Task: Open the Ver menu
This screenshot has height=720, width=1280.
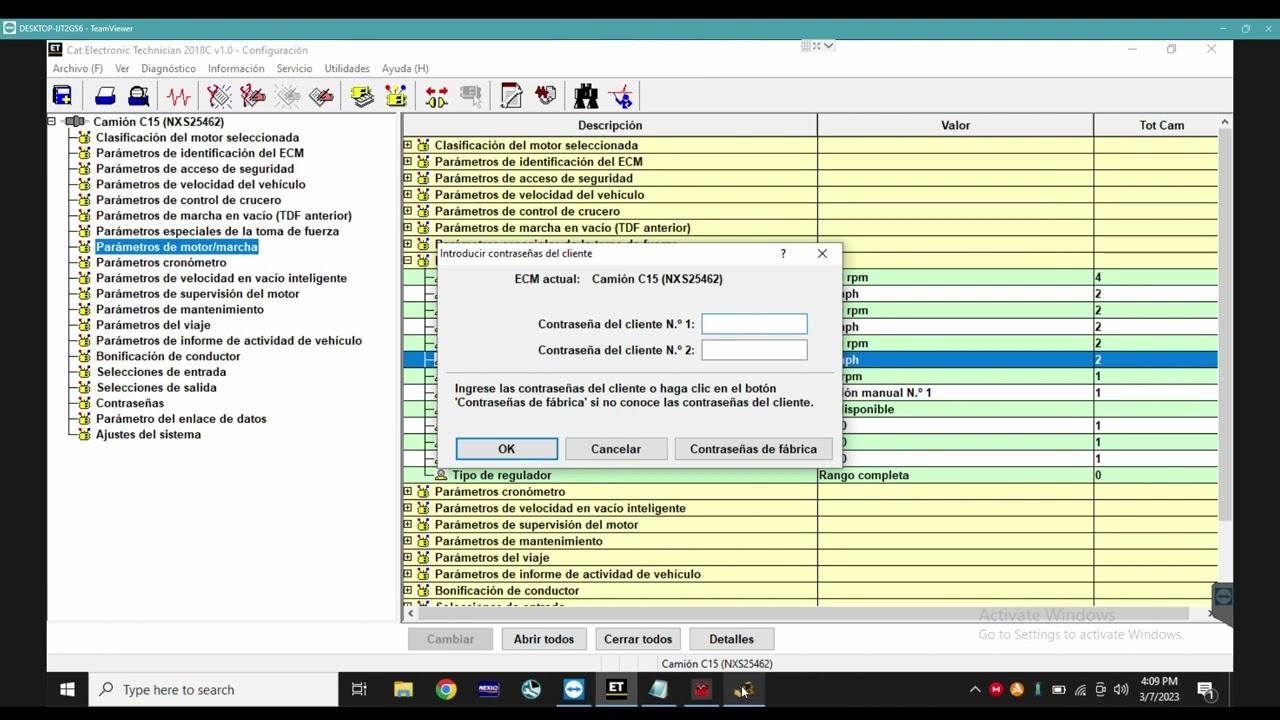Action: tap(122, 68)
